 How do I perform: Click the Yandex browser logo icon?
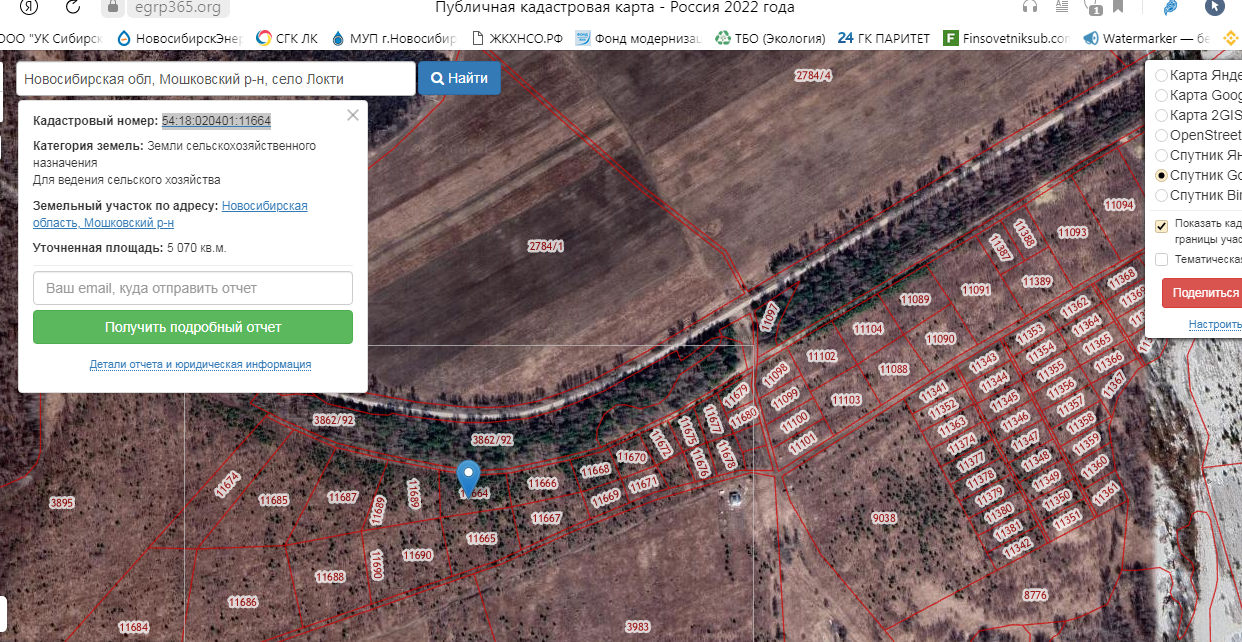[x=30, y=7]
